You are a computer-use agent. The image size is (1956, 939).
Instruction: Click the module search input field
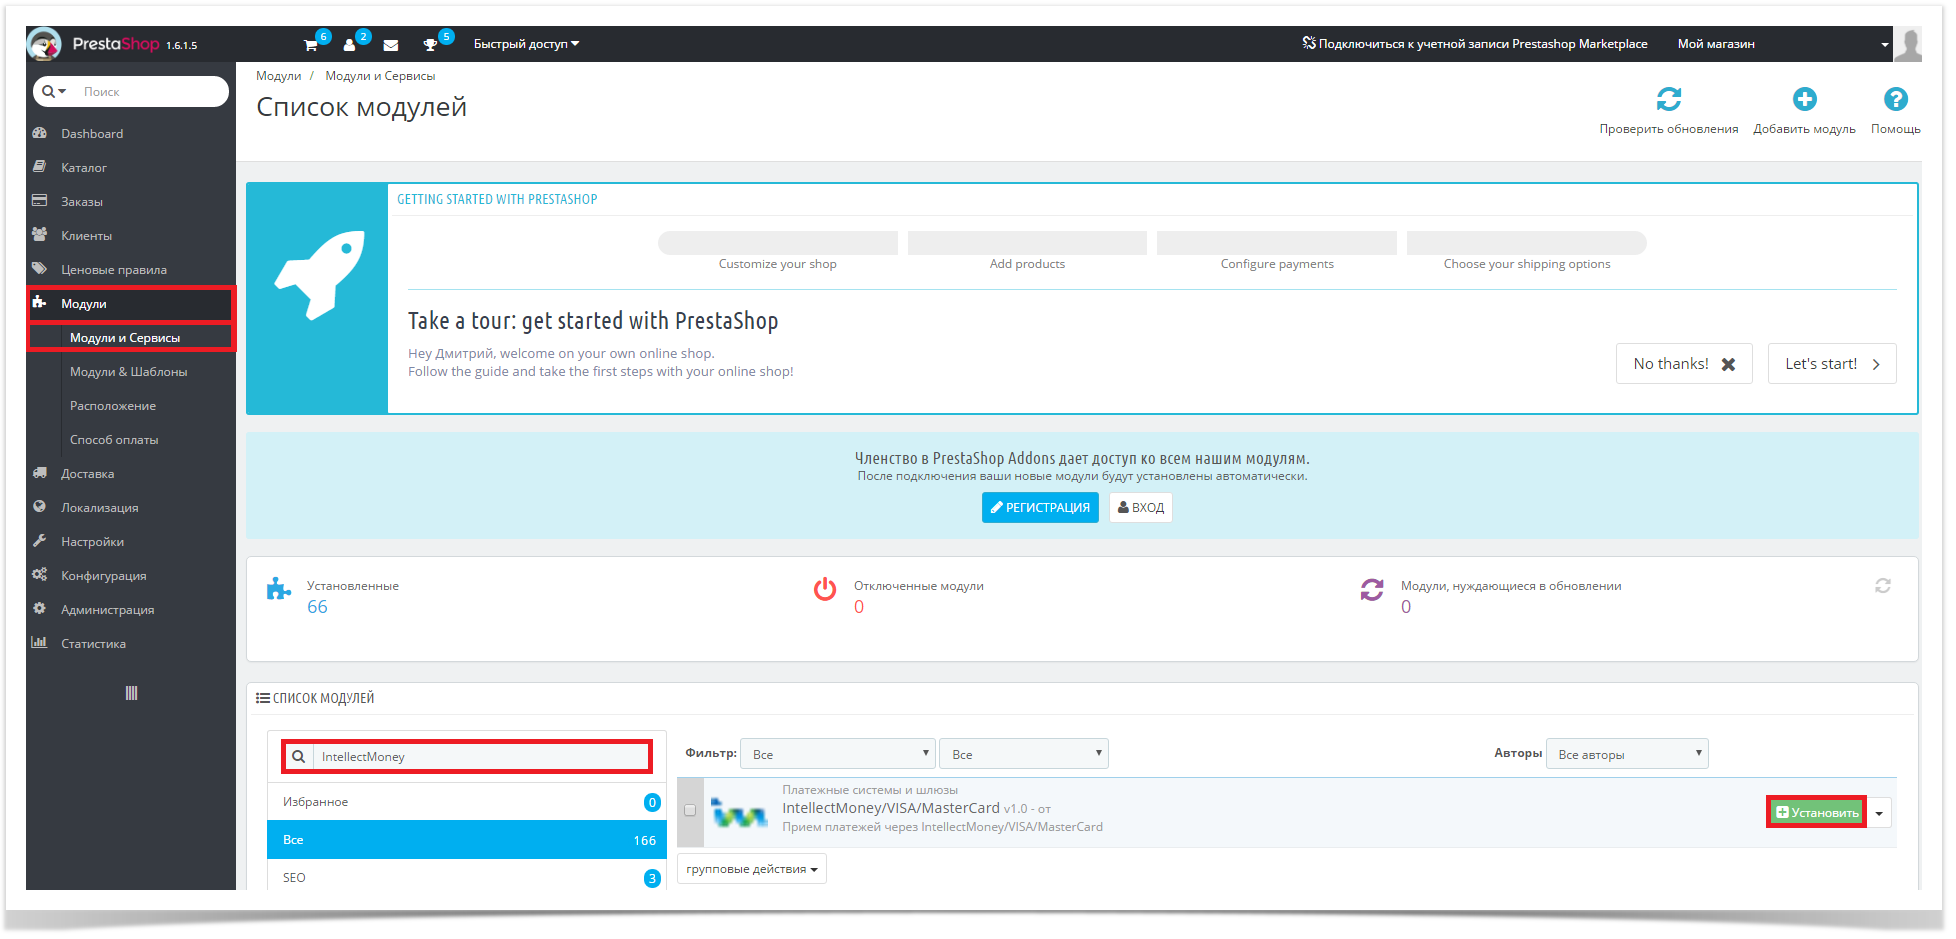pos(480,757)
